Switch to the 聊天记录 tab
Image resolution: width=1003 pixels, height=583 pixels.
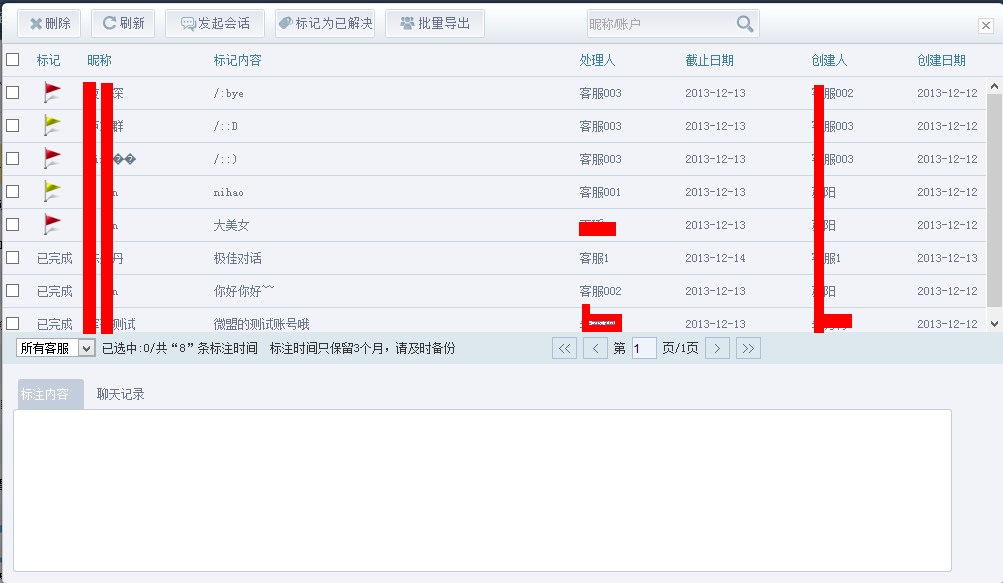point(121,394)
